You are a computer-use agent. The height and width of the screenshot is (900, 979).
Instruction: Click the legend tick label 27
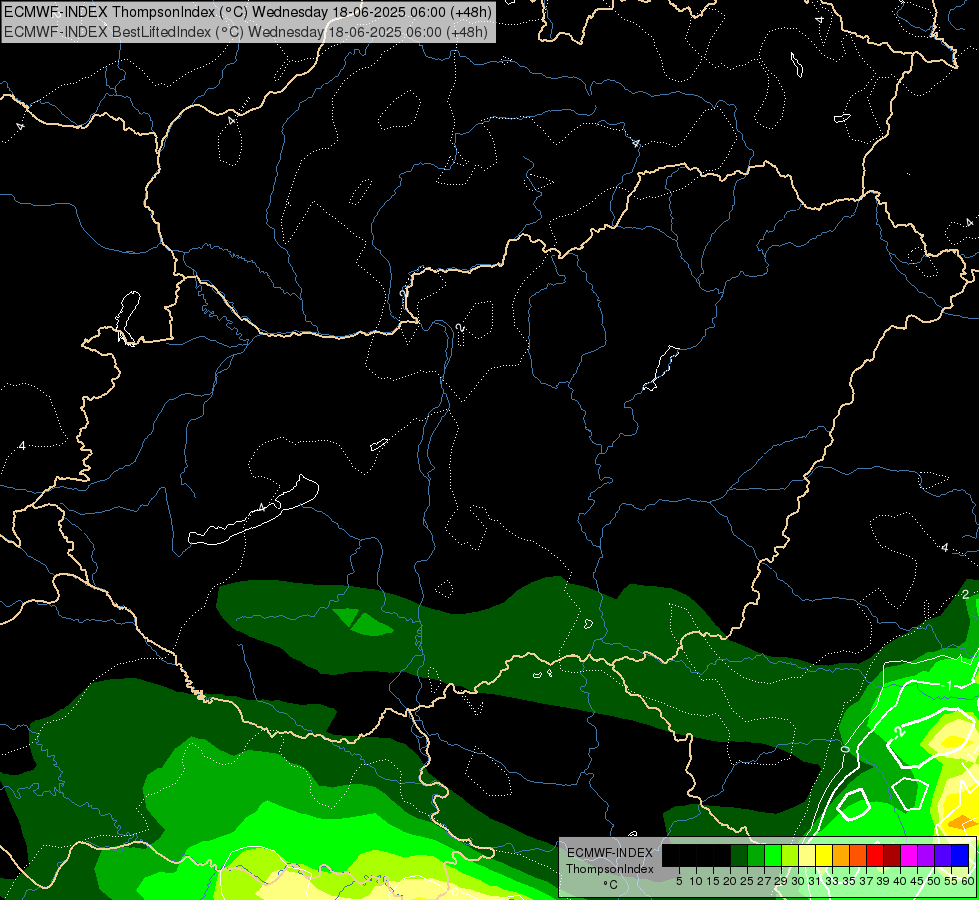pos(764,881)
